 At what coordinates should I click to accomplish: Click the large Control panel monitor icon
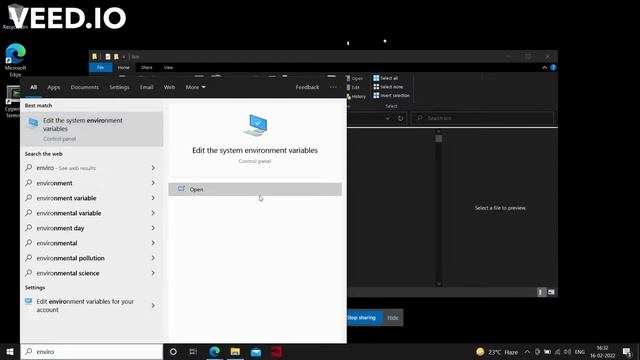click(x=255, y=125)
